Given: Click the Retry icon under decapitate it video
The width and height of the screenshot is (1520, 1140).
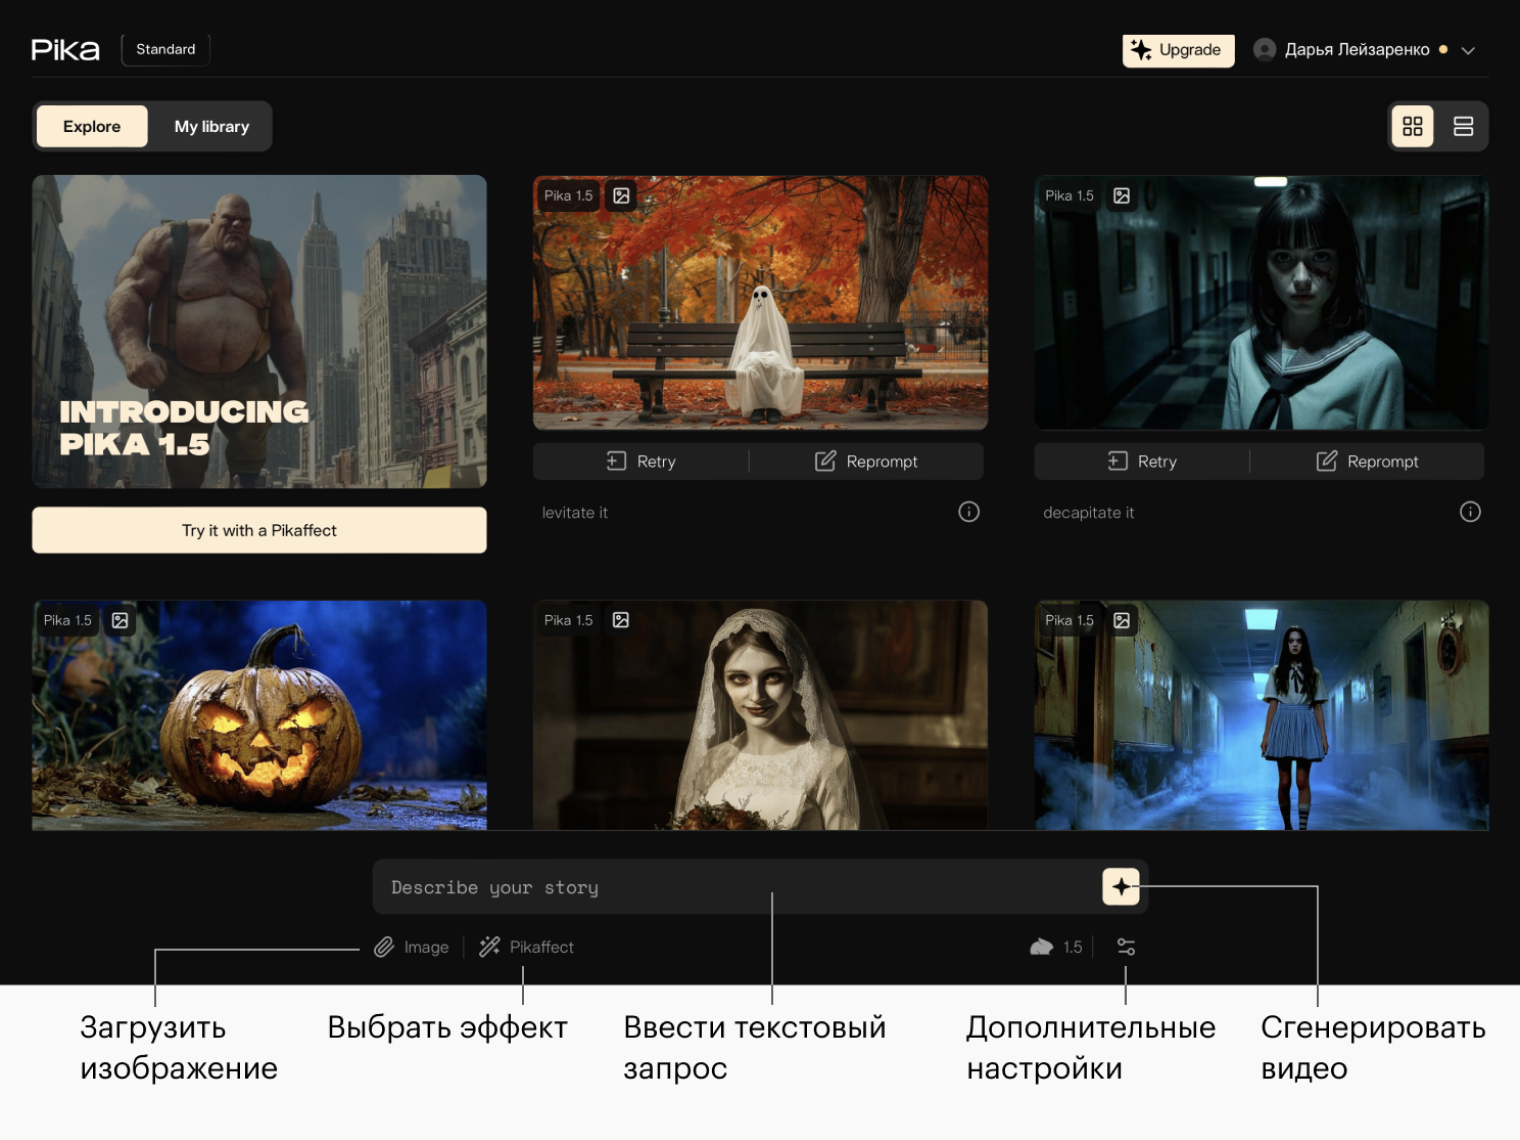Looking at the screenshot, I should [1117, 461].
